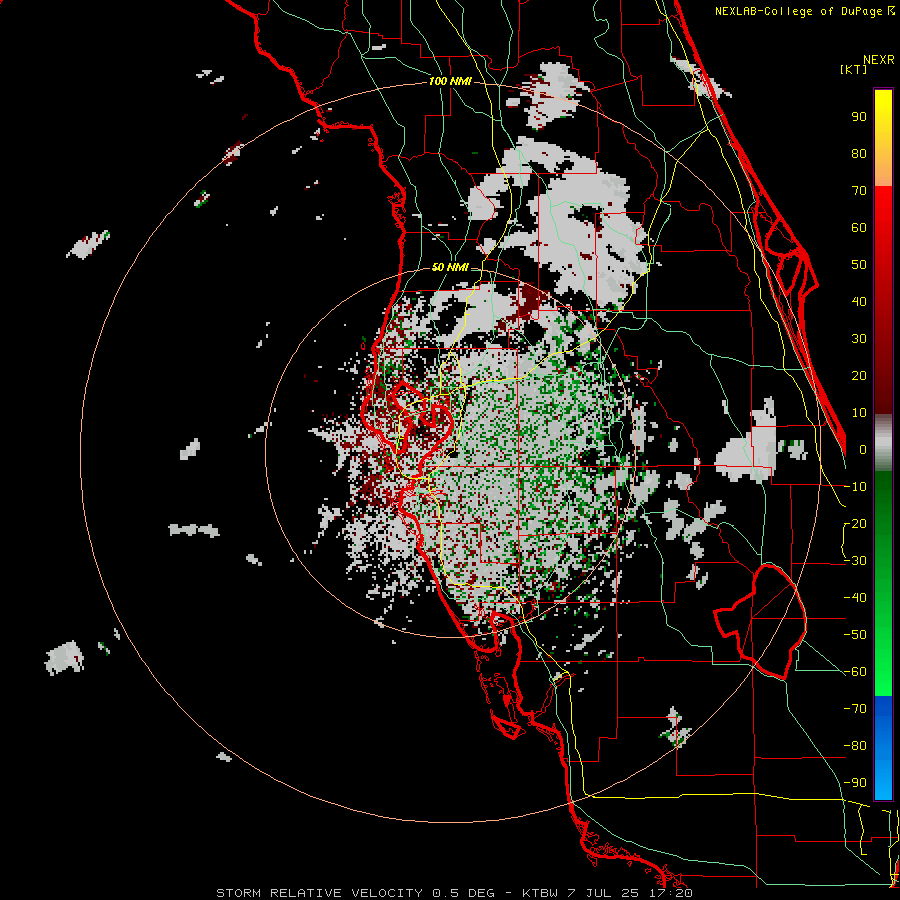Image resolution: width=900 pixels, height=900 pixels.
Task: Click the positive 10 value on the velocity scale
Action: 859,413
